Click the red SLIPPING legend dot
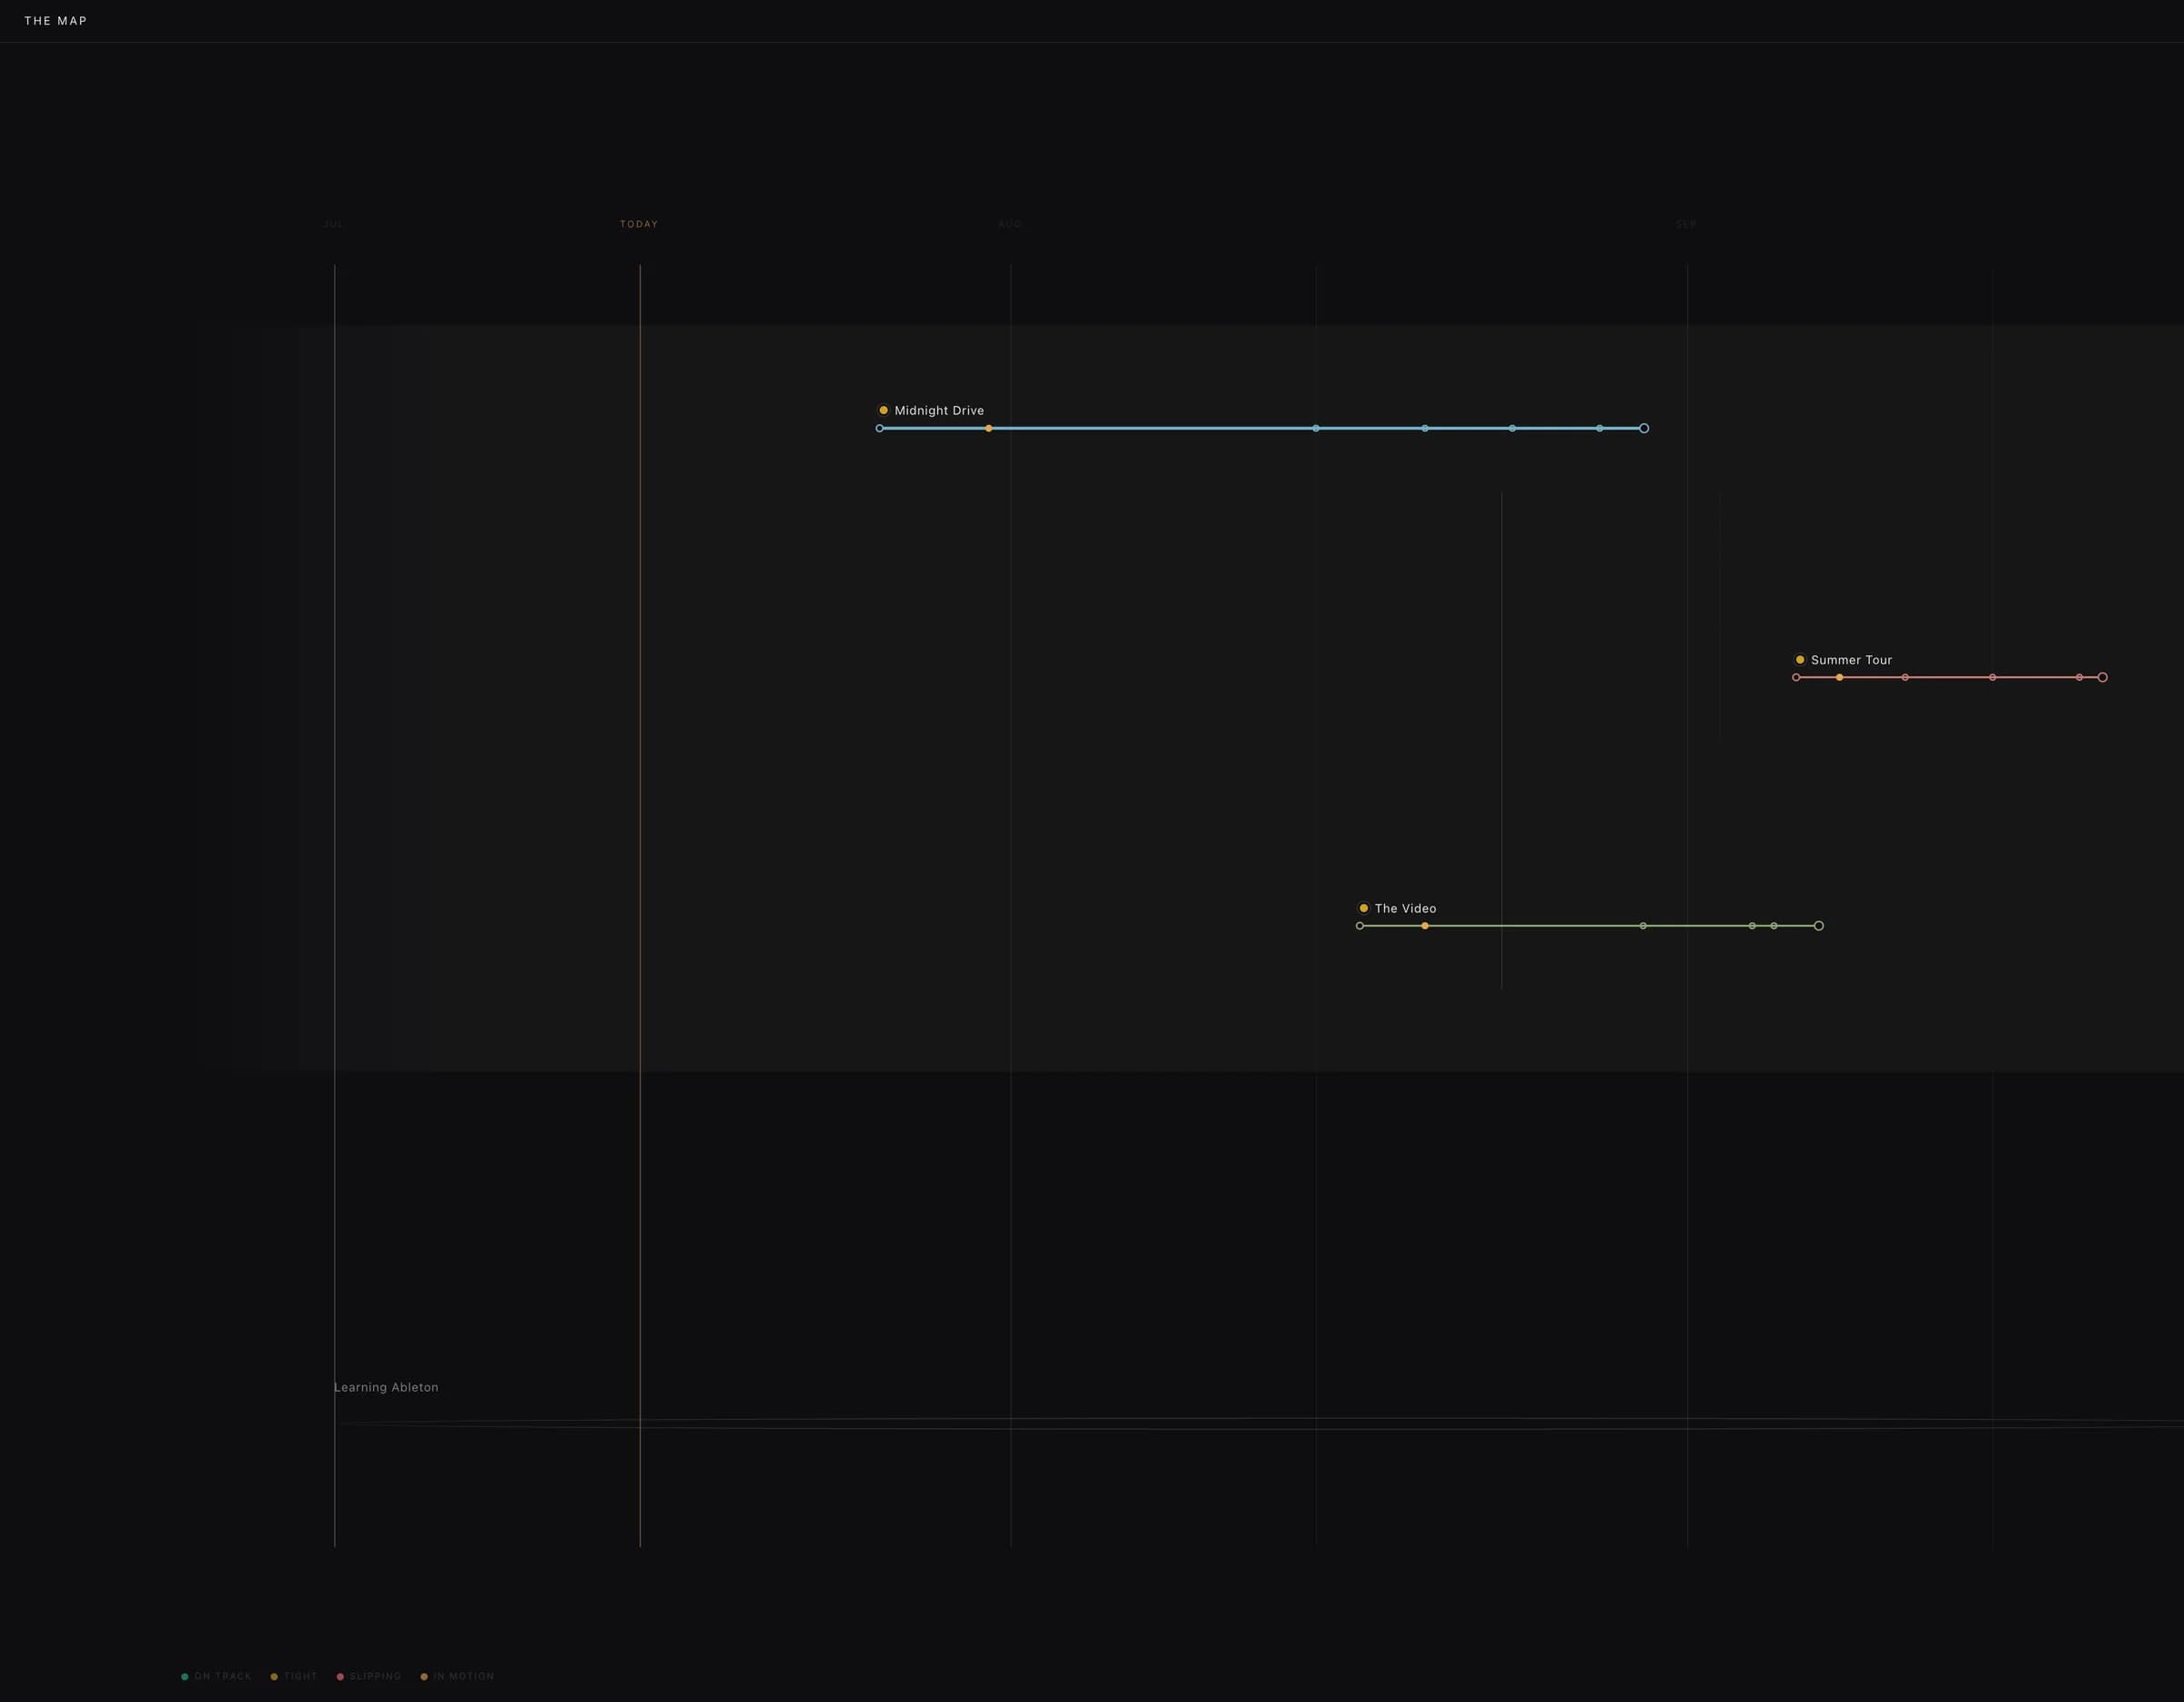The height and width of the screenshot is (1702, 2184). click(340, 1676)
